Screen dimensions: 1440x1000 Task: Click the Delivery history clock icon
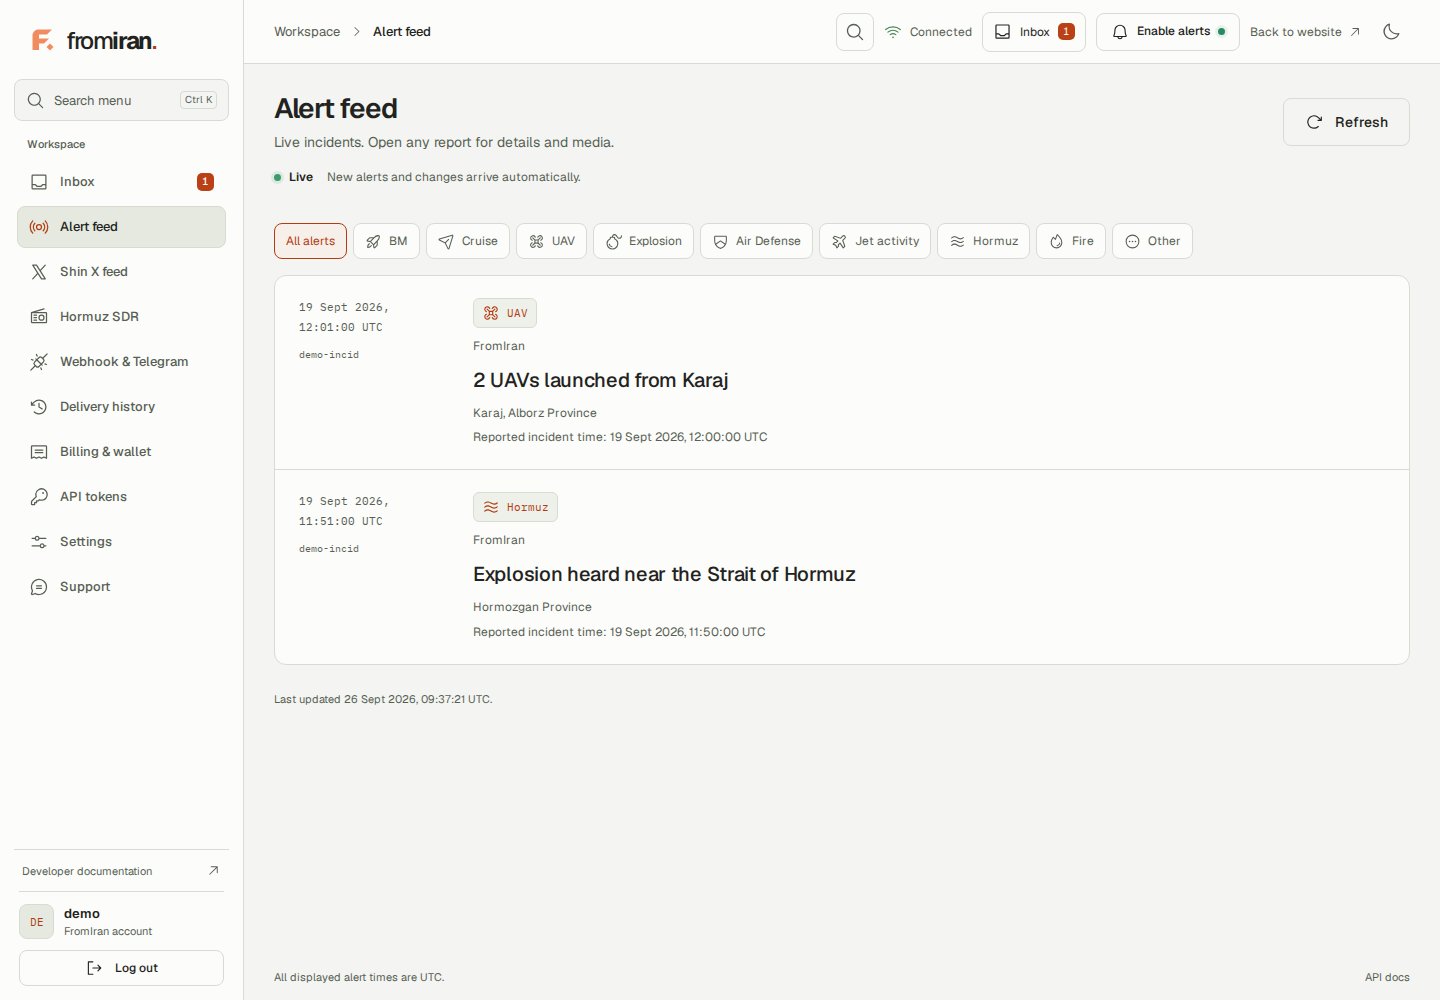39,407
